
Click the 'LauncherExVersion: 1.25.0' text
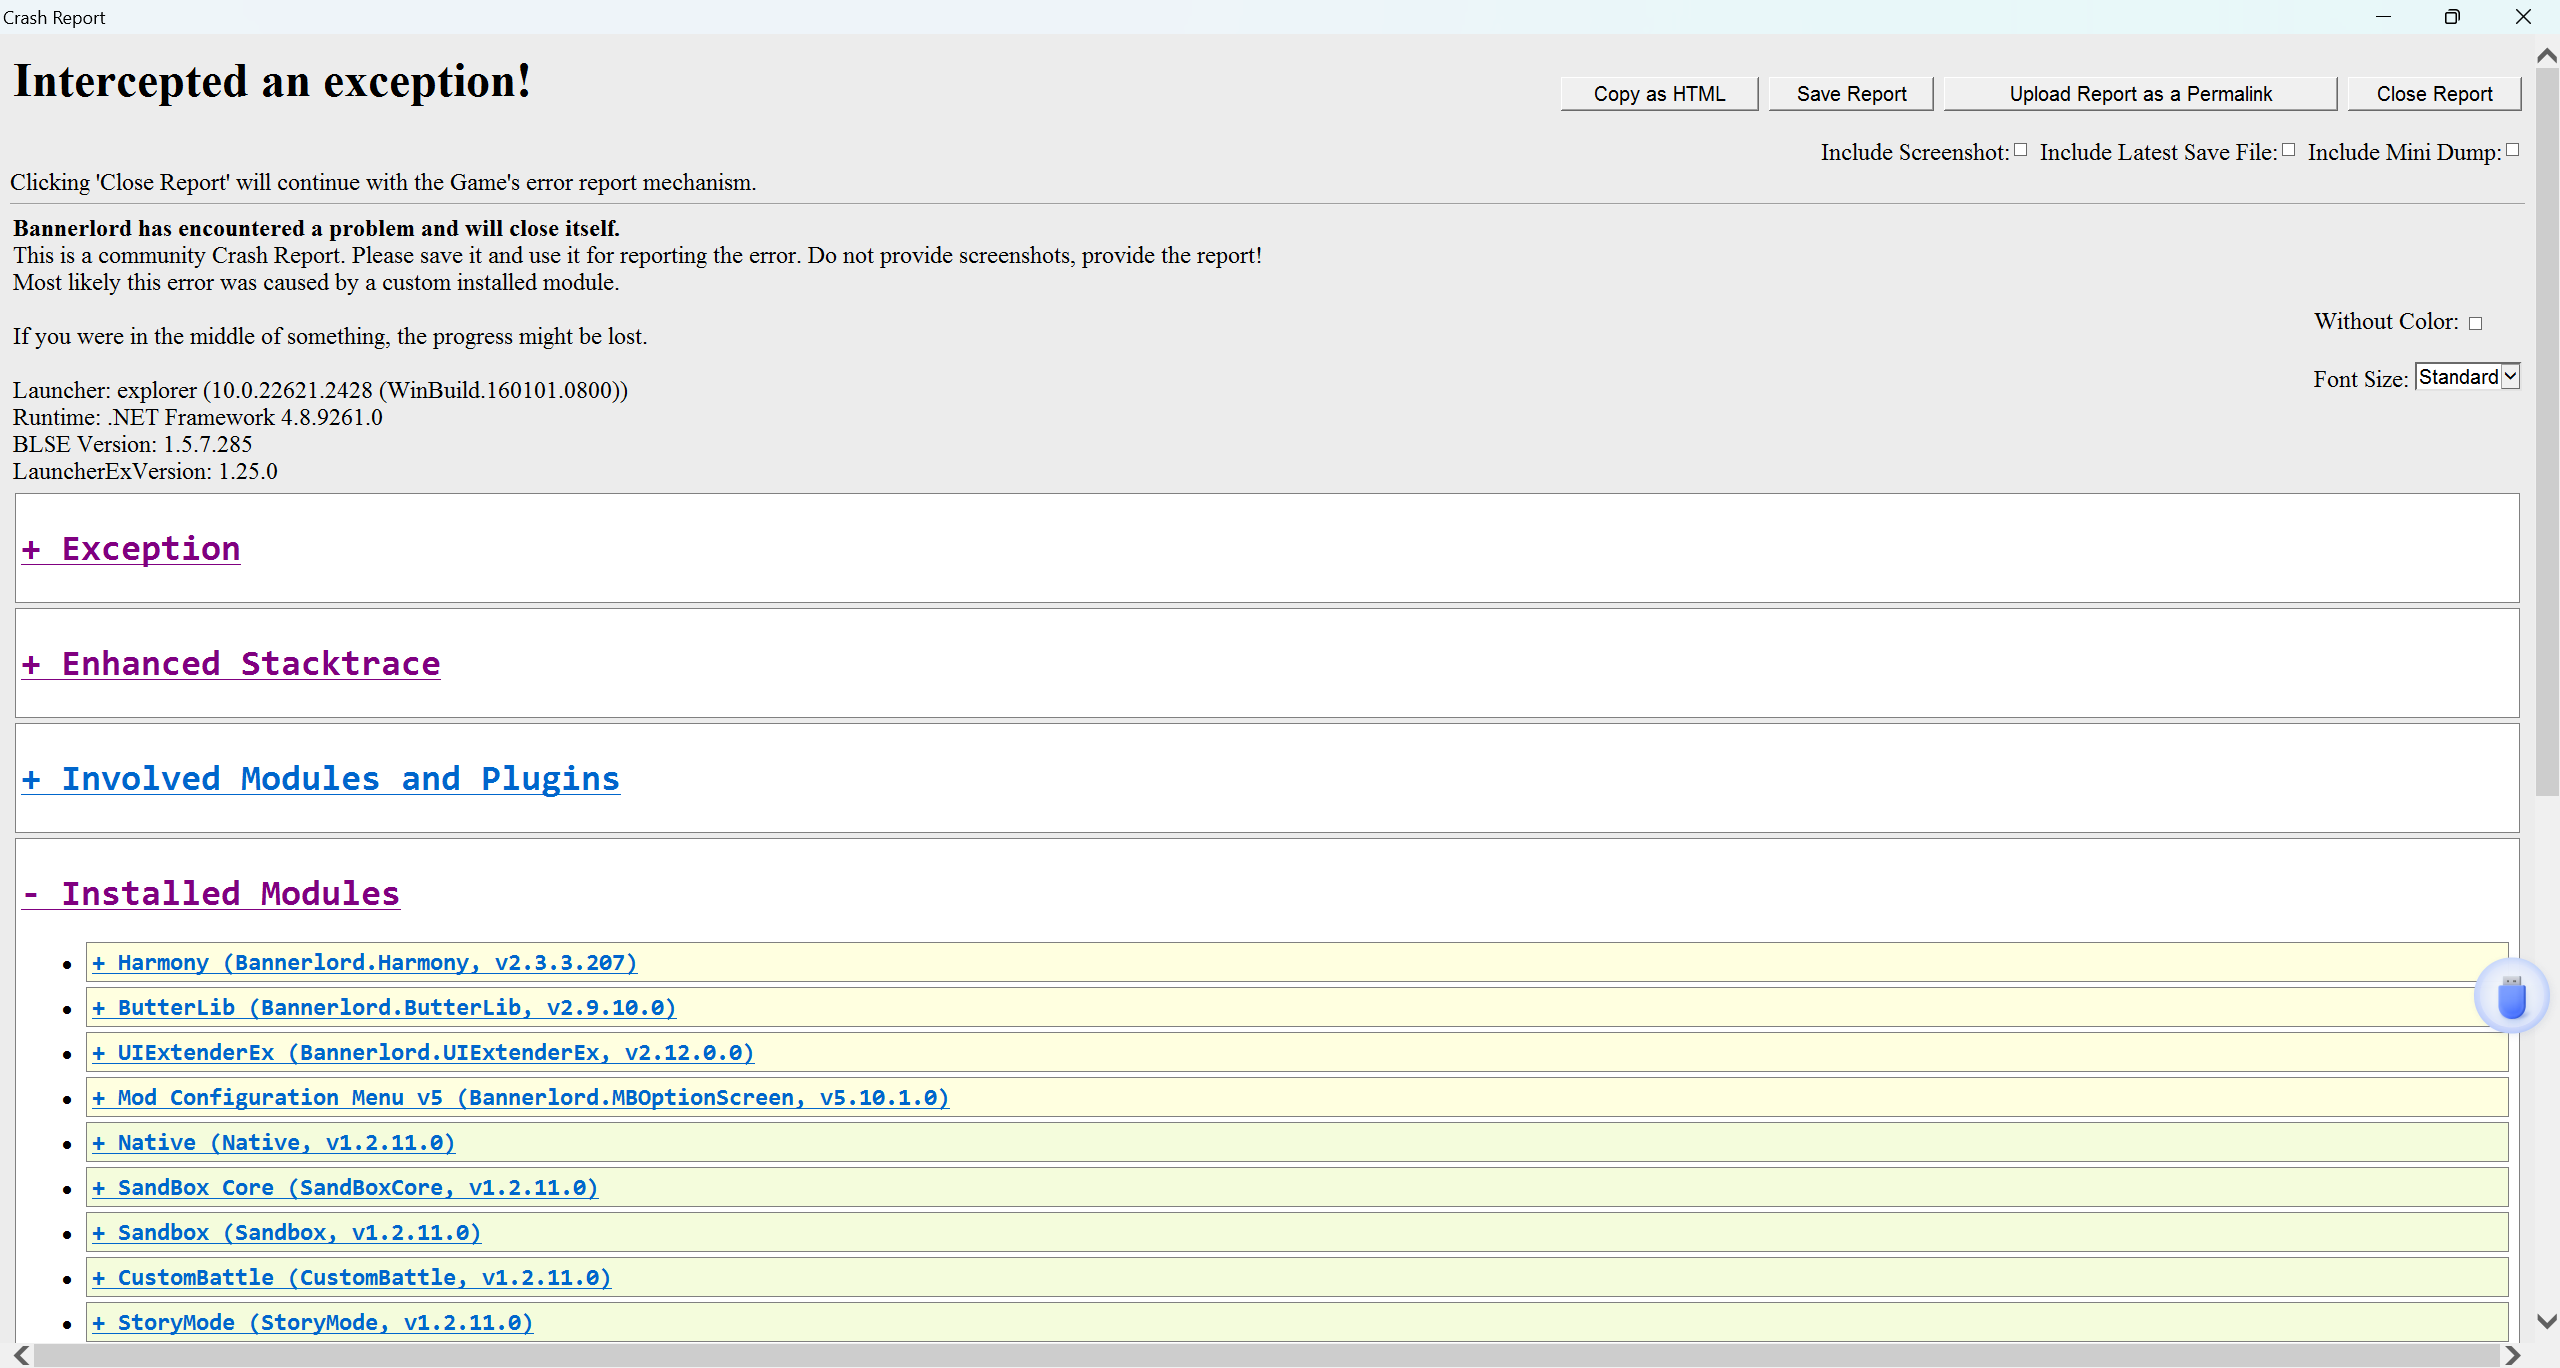pyautogui.click(x=145, y=471)
